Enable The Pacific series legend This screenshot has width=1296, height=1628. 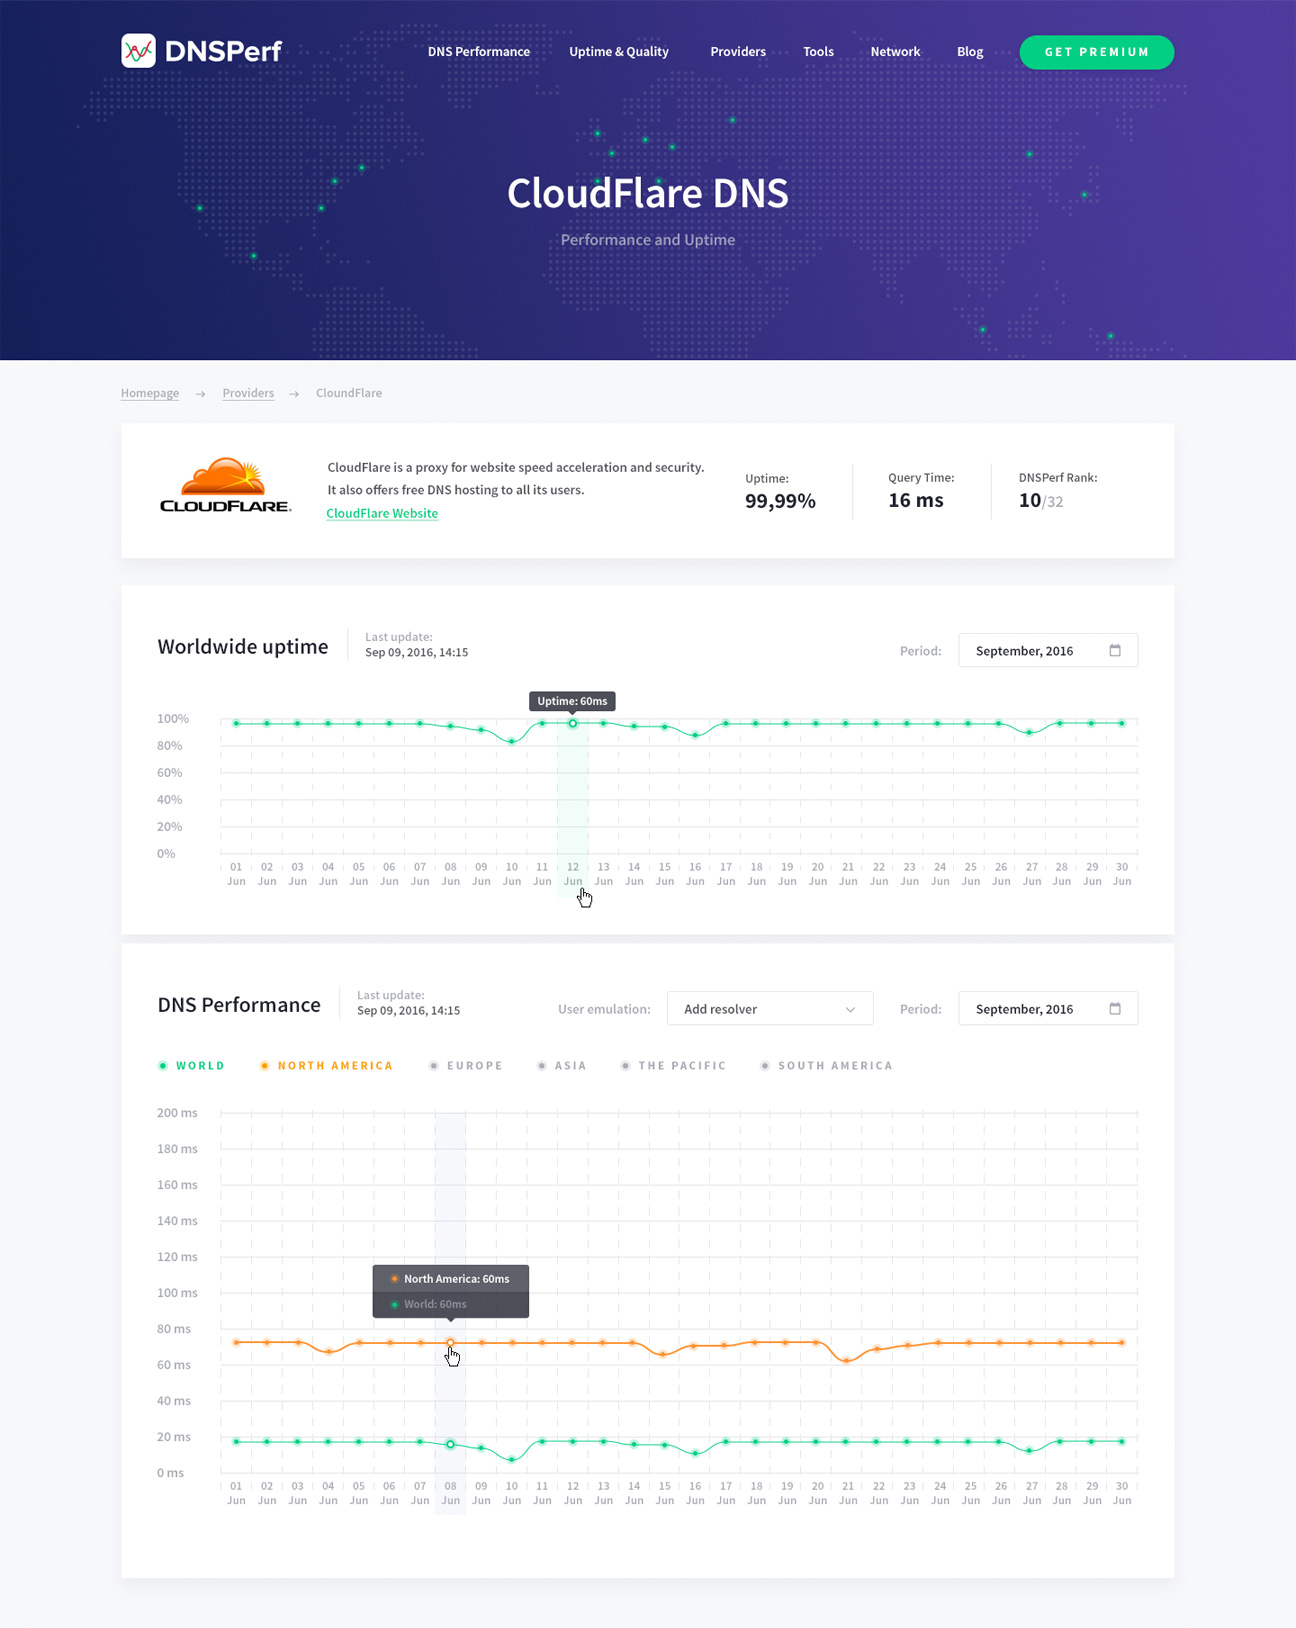tap(673, 1066)
